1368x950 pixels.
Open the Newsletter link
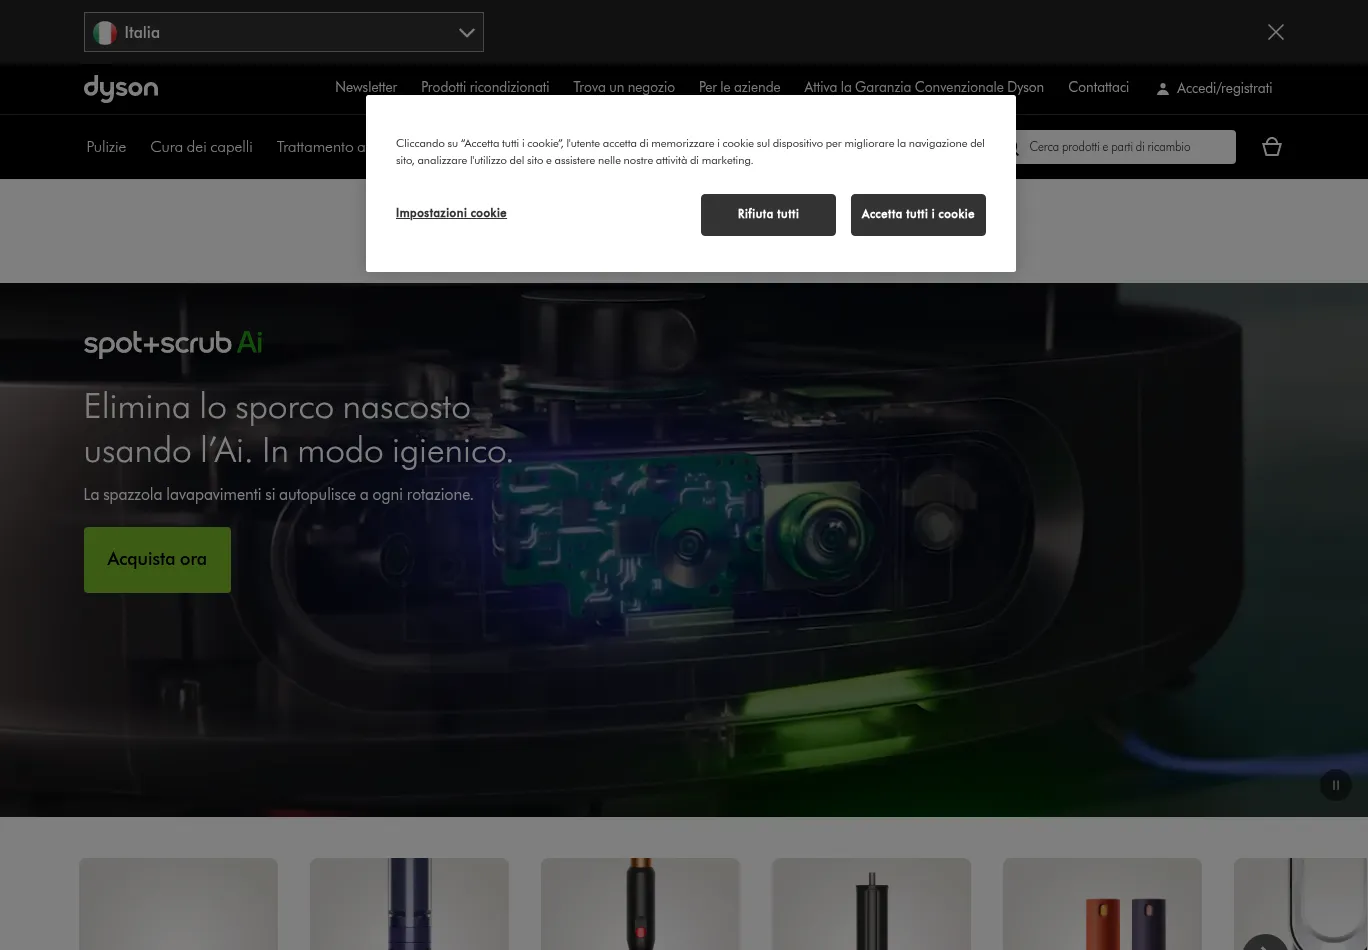366,88
